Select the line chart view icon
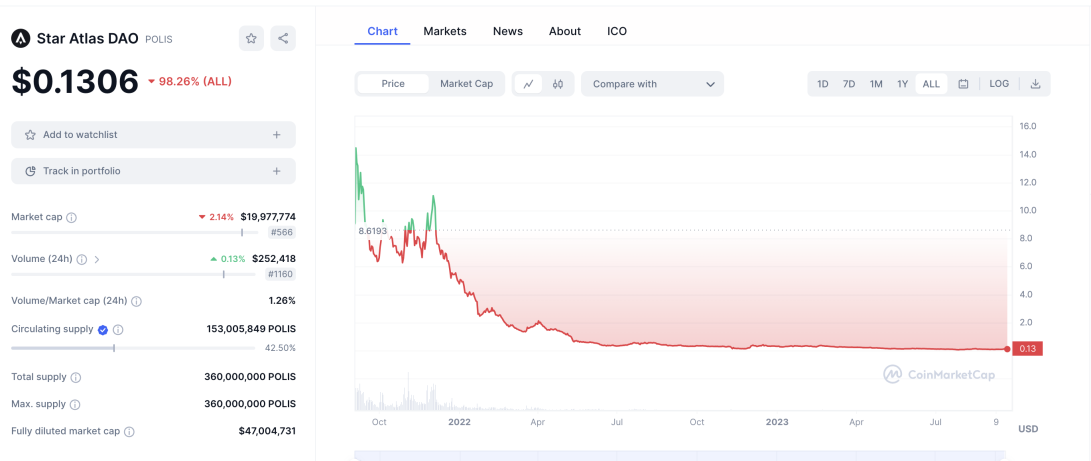This screenshot has width=1091, height=461. click(x=529, y=84)
